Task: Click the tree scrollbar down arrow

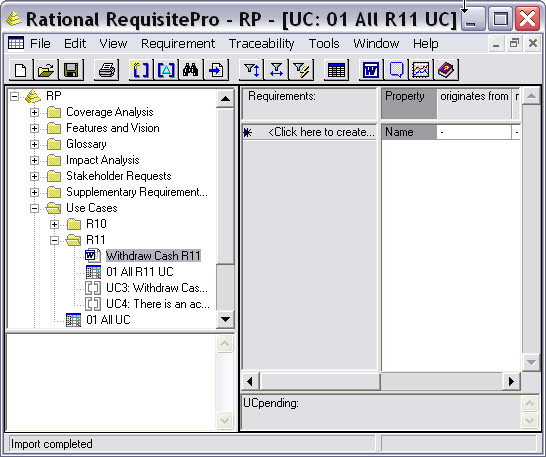Action: pyautogui.click(x=225, y=319)
